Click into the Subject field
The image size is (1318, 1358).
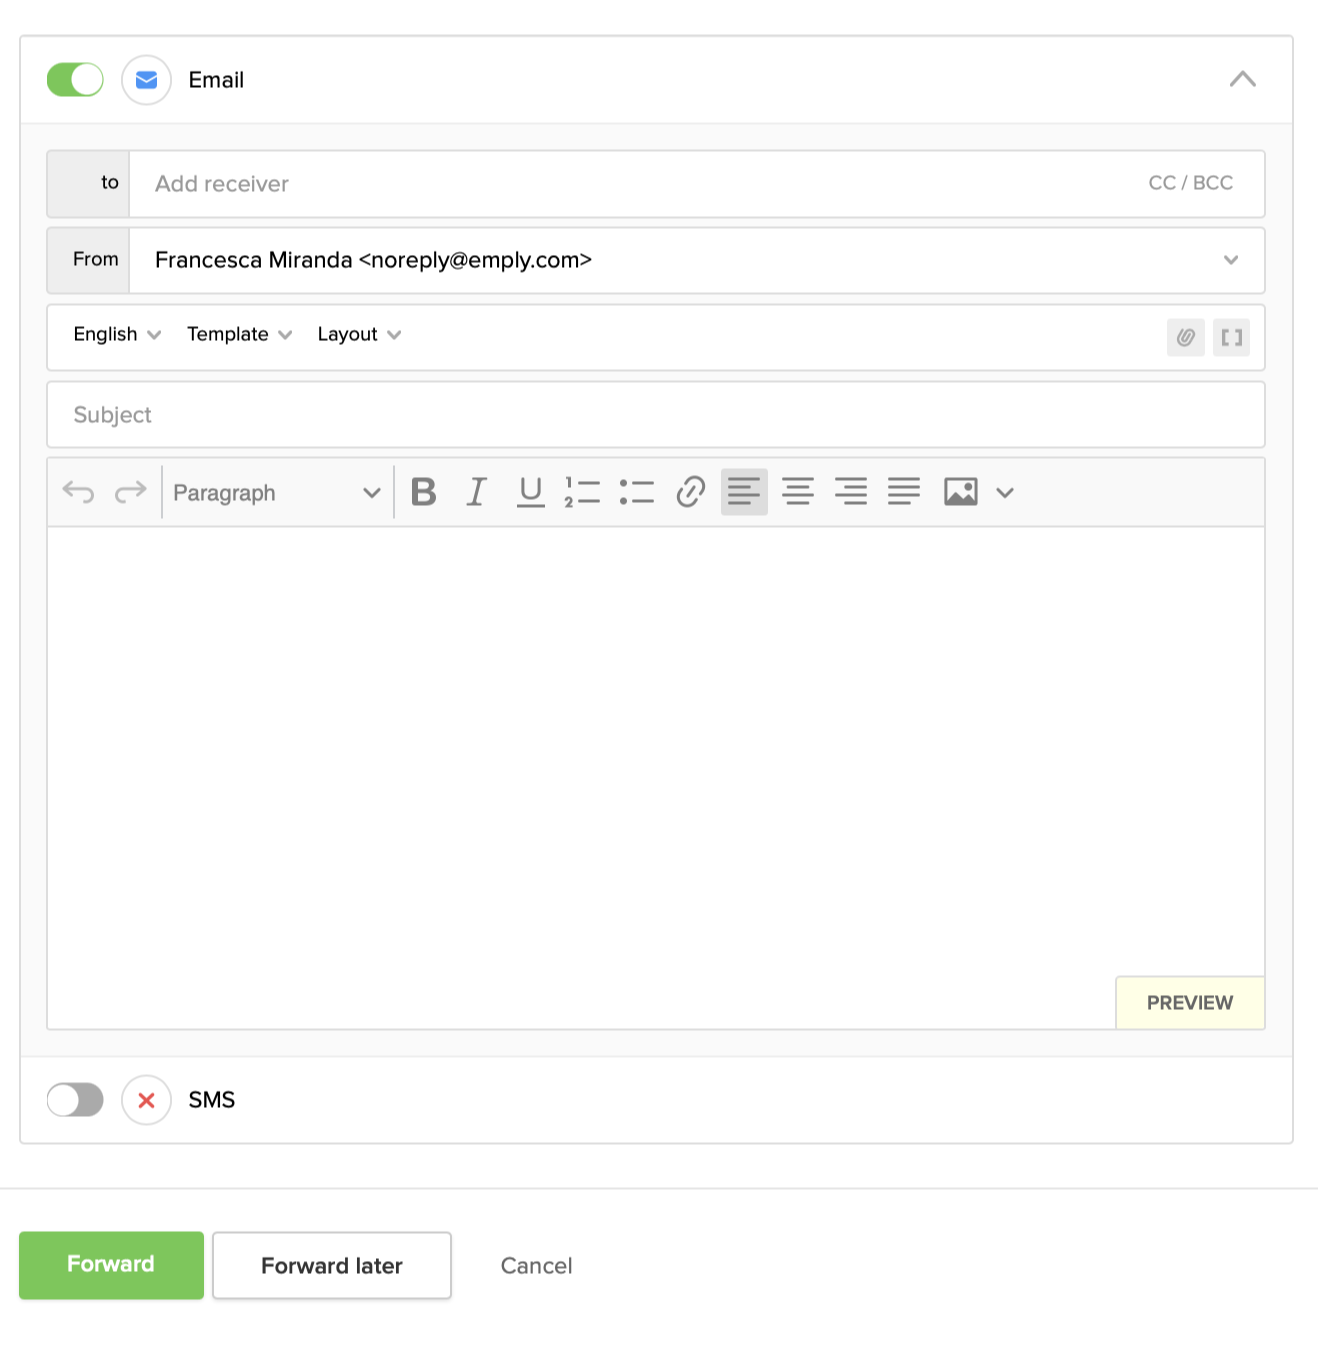click(655, 415)
